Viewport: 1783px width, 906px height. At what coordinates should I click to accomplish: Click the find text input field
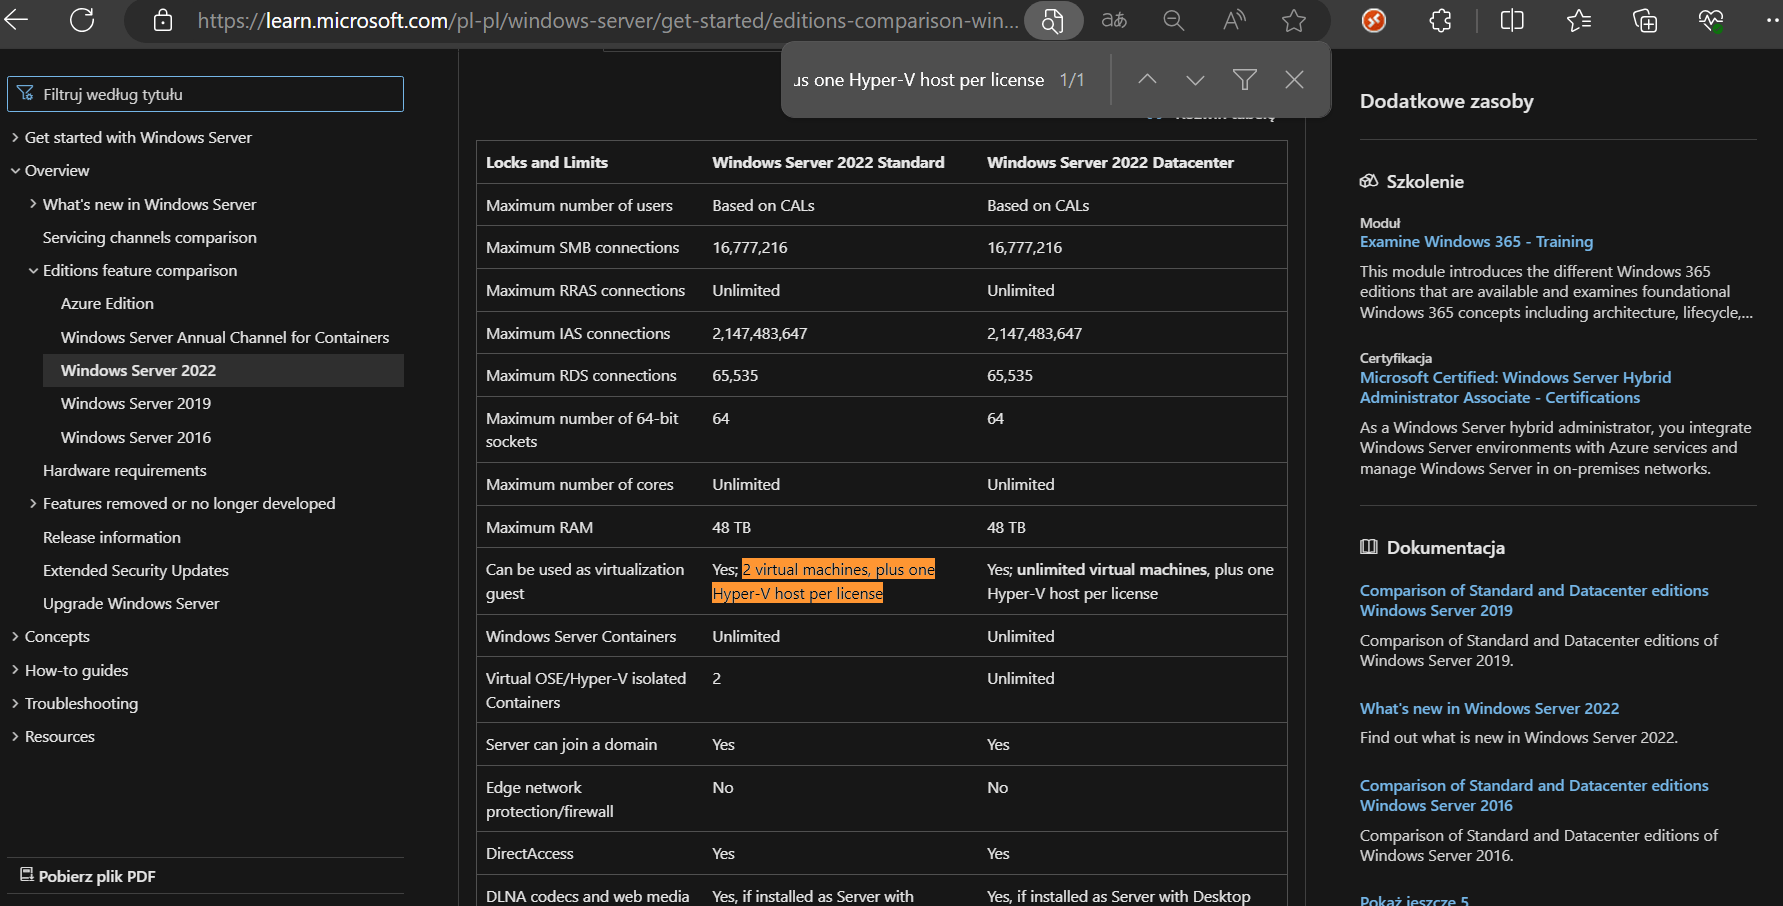(x=919, y=80)
